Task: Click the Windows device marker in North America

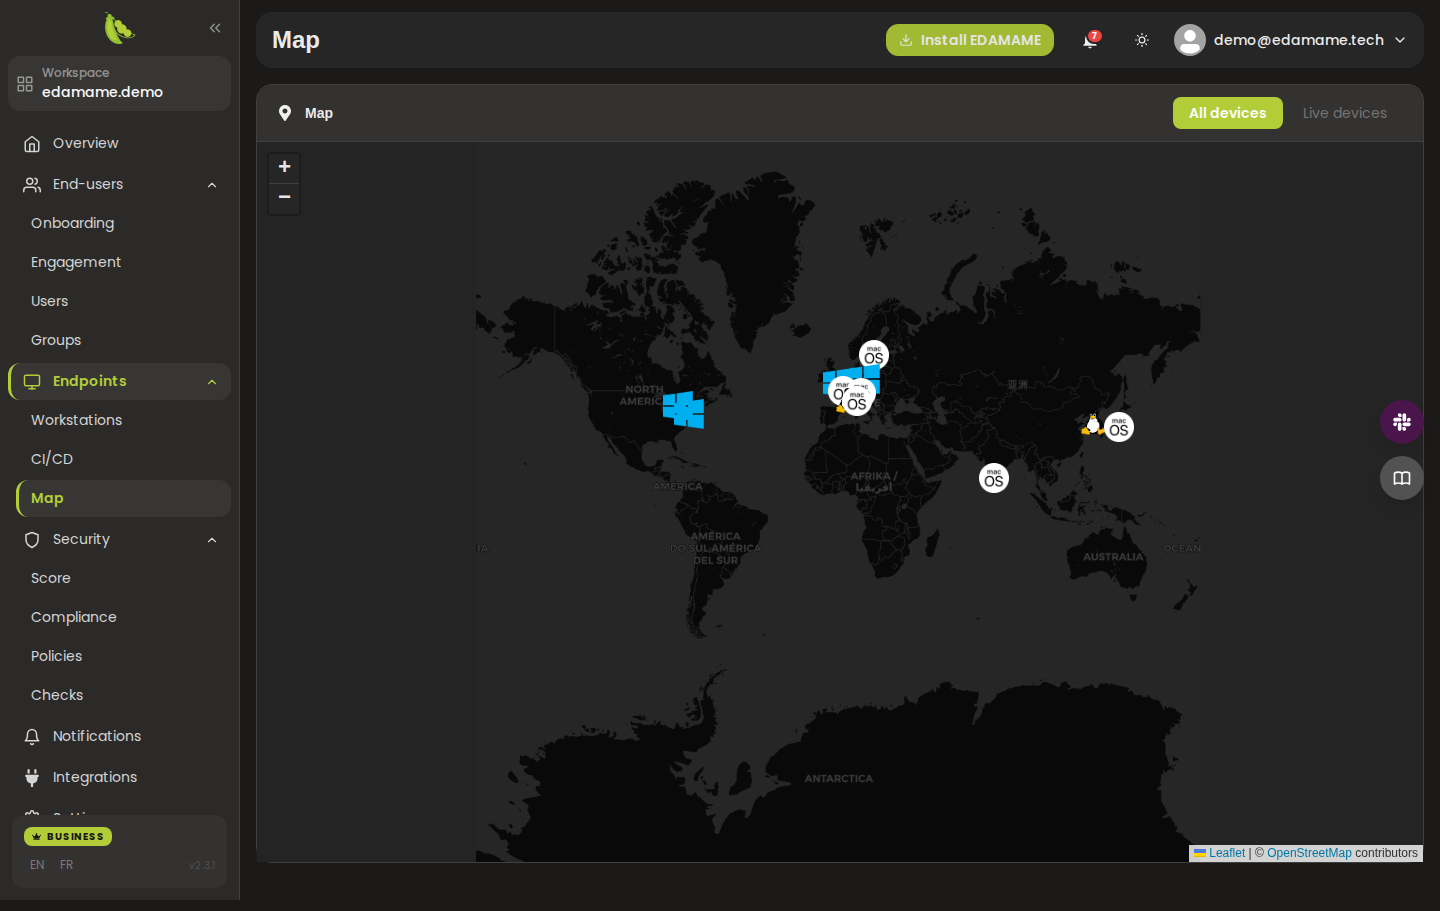Action: coord(684,409)
